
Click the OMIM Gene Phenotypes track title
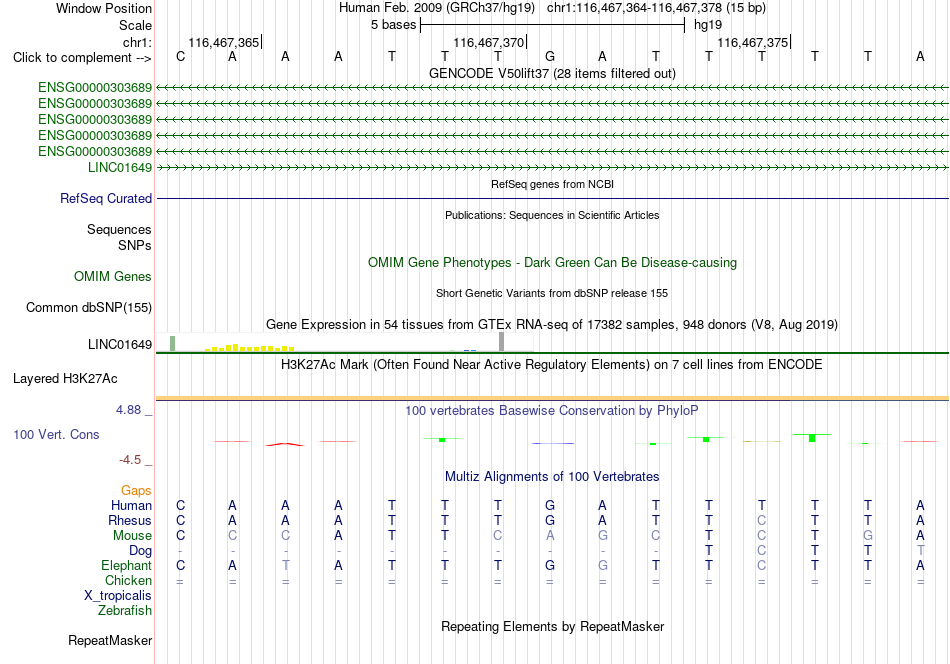pyautogui.click(x=552, y=262)
